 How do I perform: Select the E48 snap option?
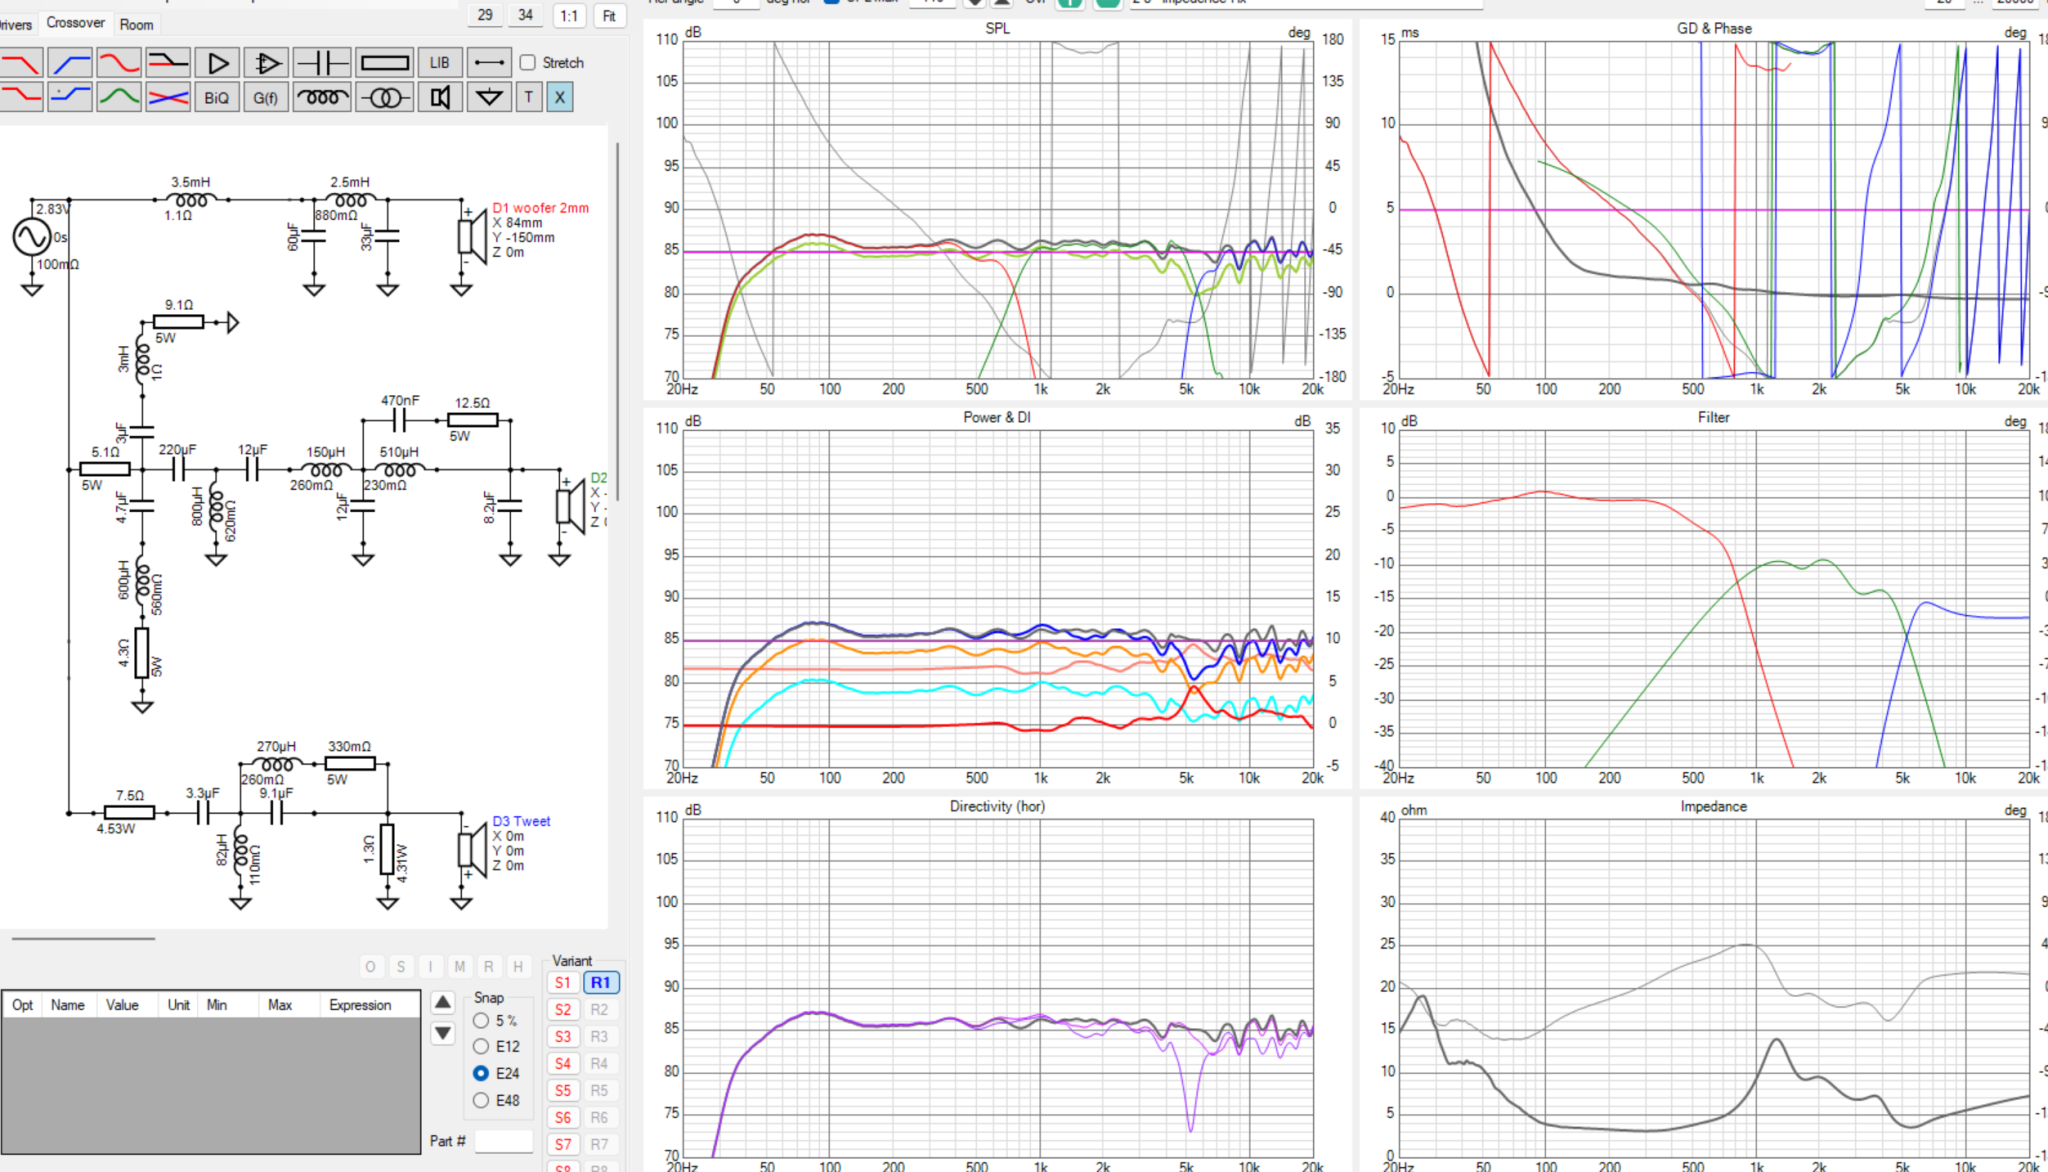[481, 1100]
